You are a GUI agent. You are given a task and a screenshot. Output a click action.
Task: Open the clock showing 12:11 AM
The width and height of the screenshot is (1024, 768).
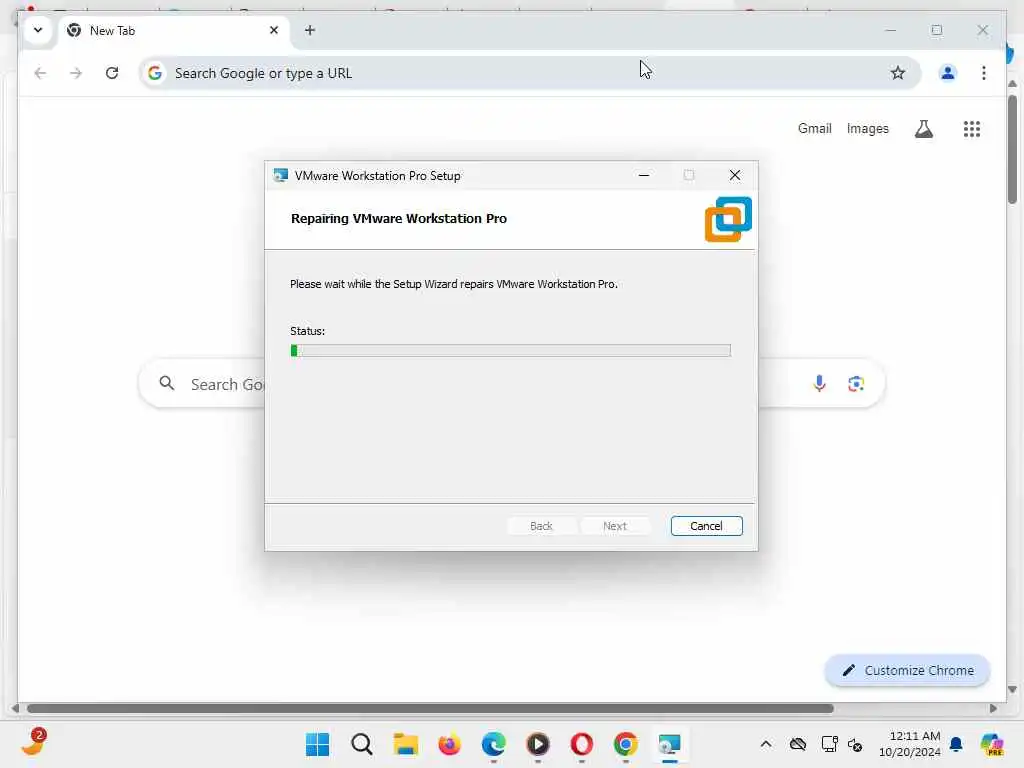909,744
